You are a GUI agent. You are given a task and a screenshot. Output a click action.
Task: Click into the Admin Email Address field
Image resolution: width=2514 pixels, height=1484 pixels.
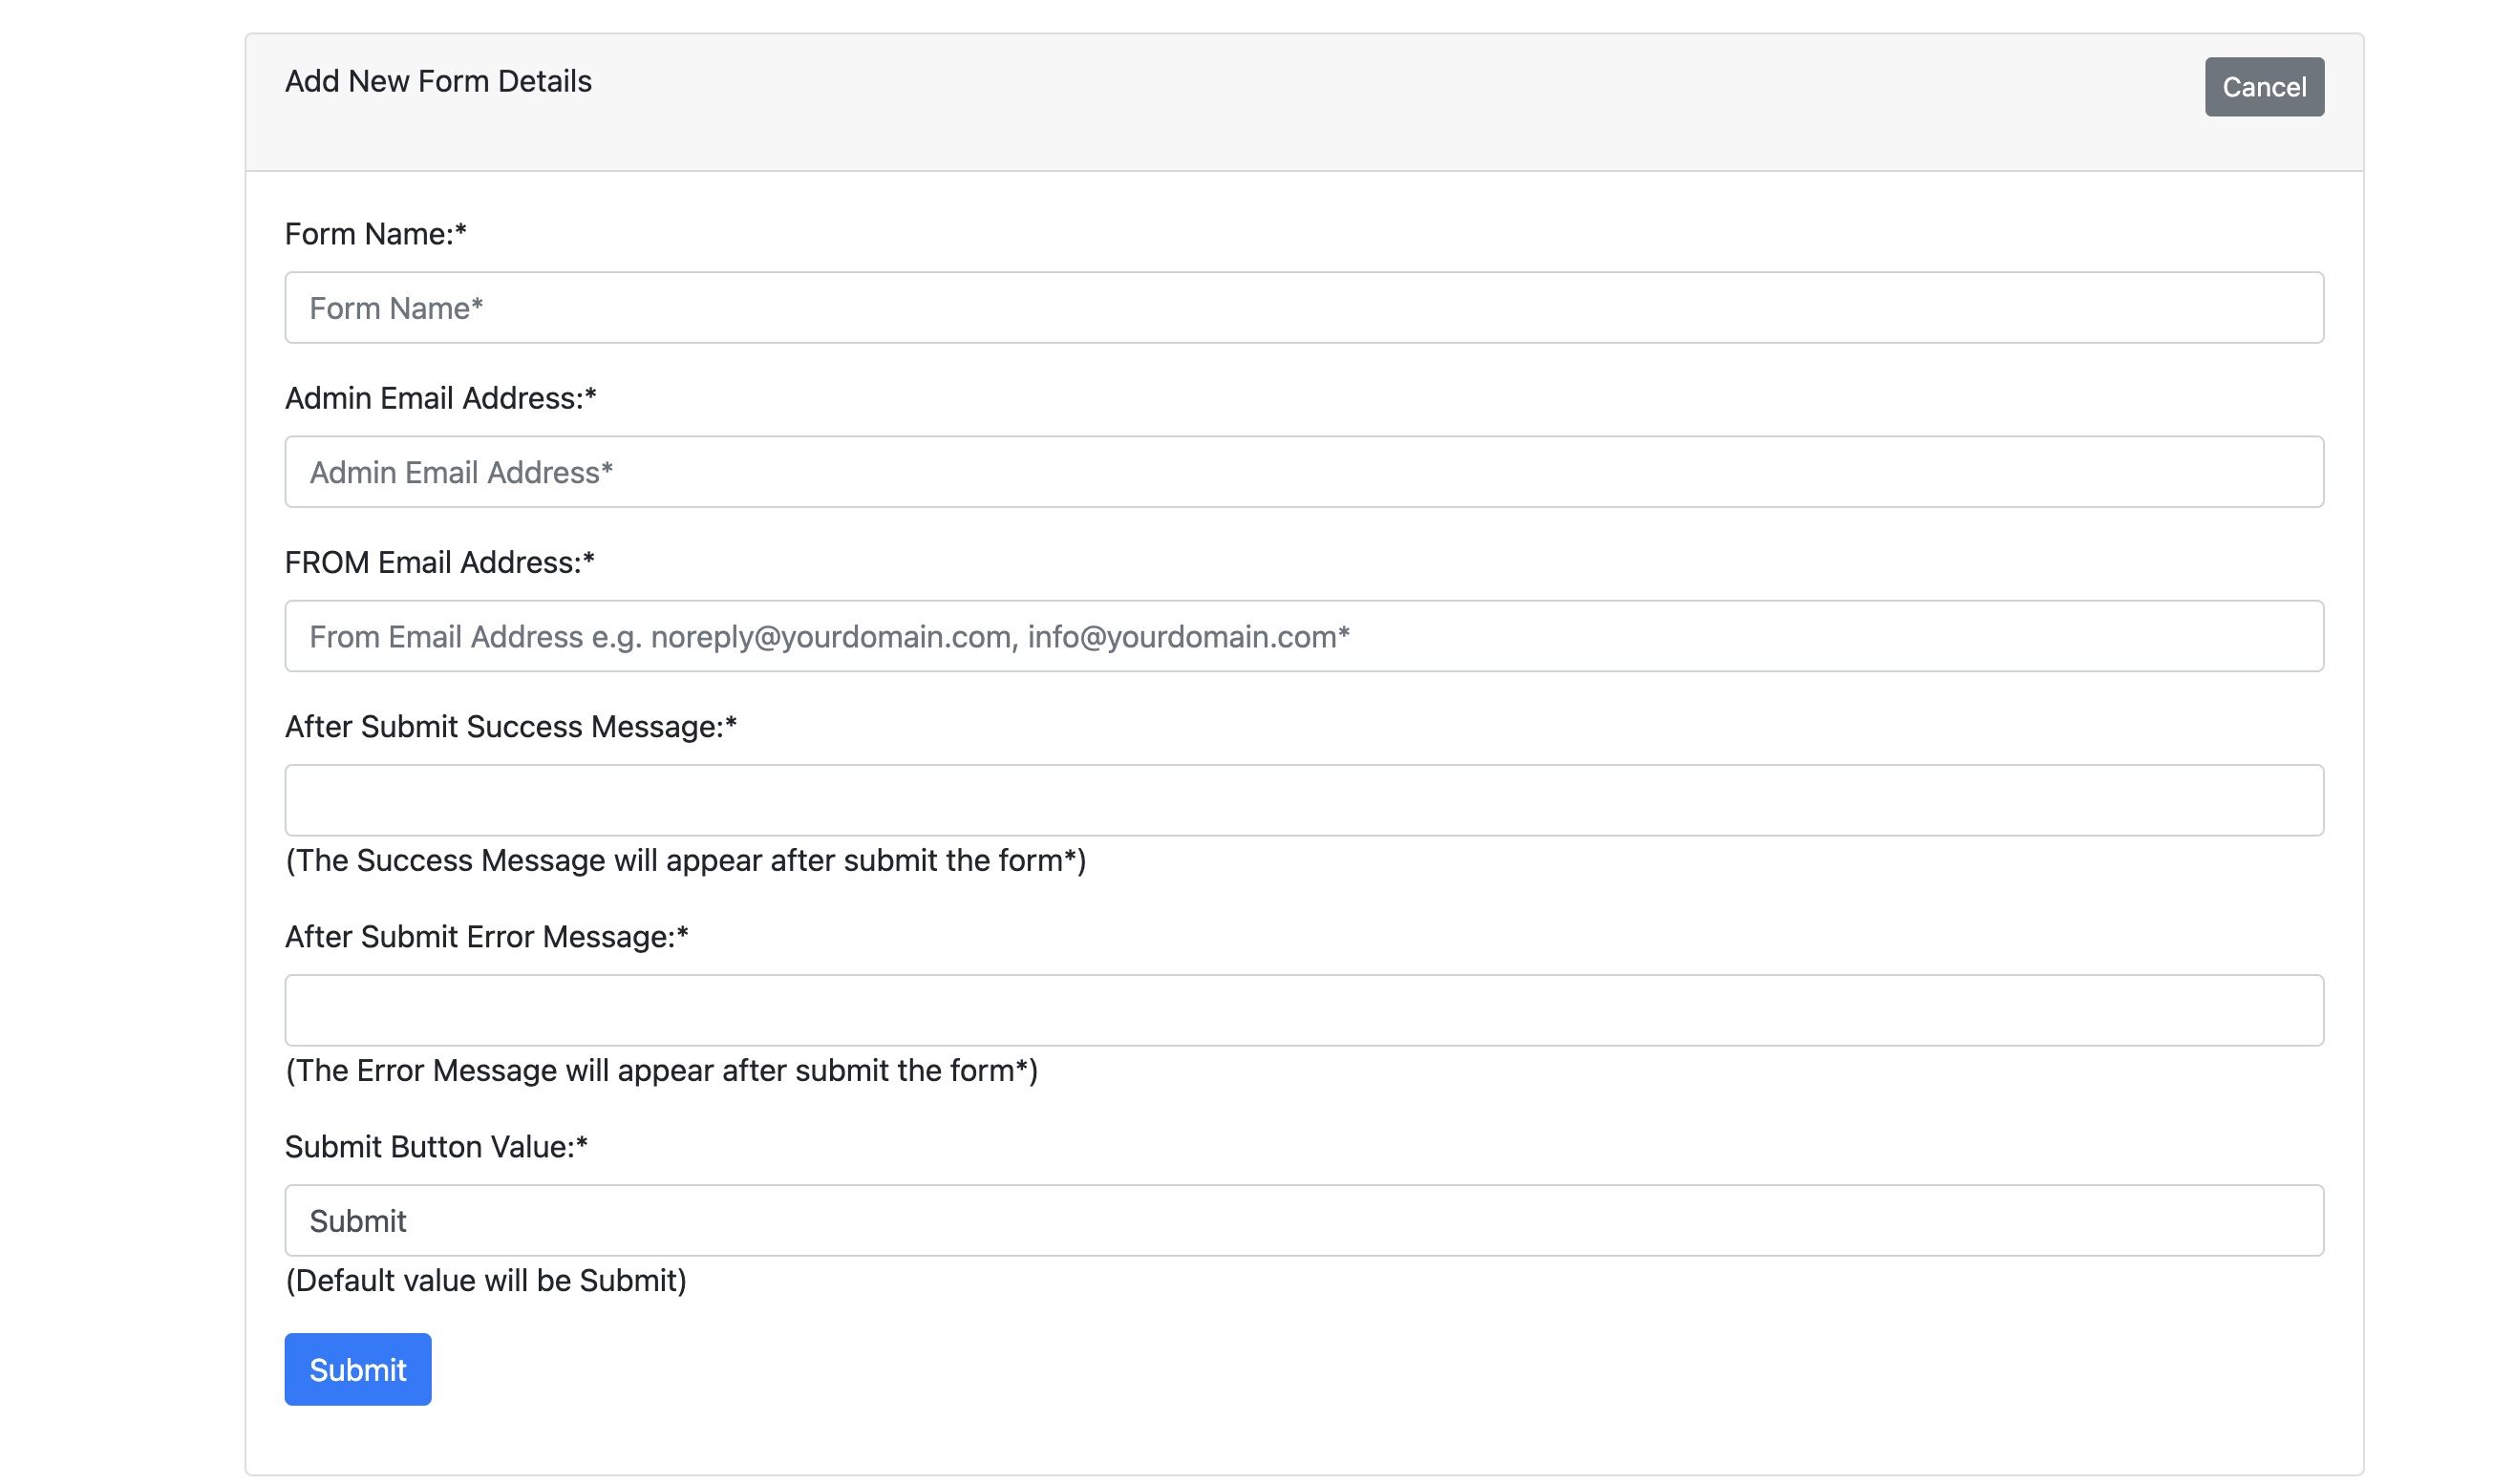[1303, 472]
